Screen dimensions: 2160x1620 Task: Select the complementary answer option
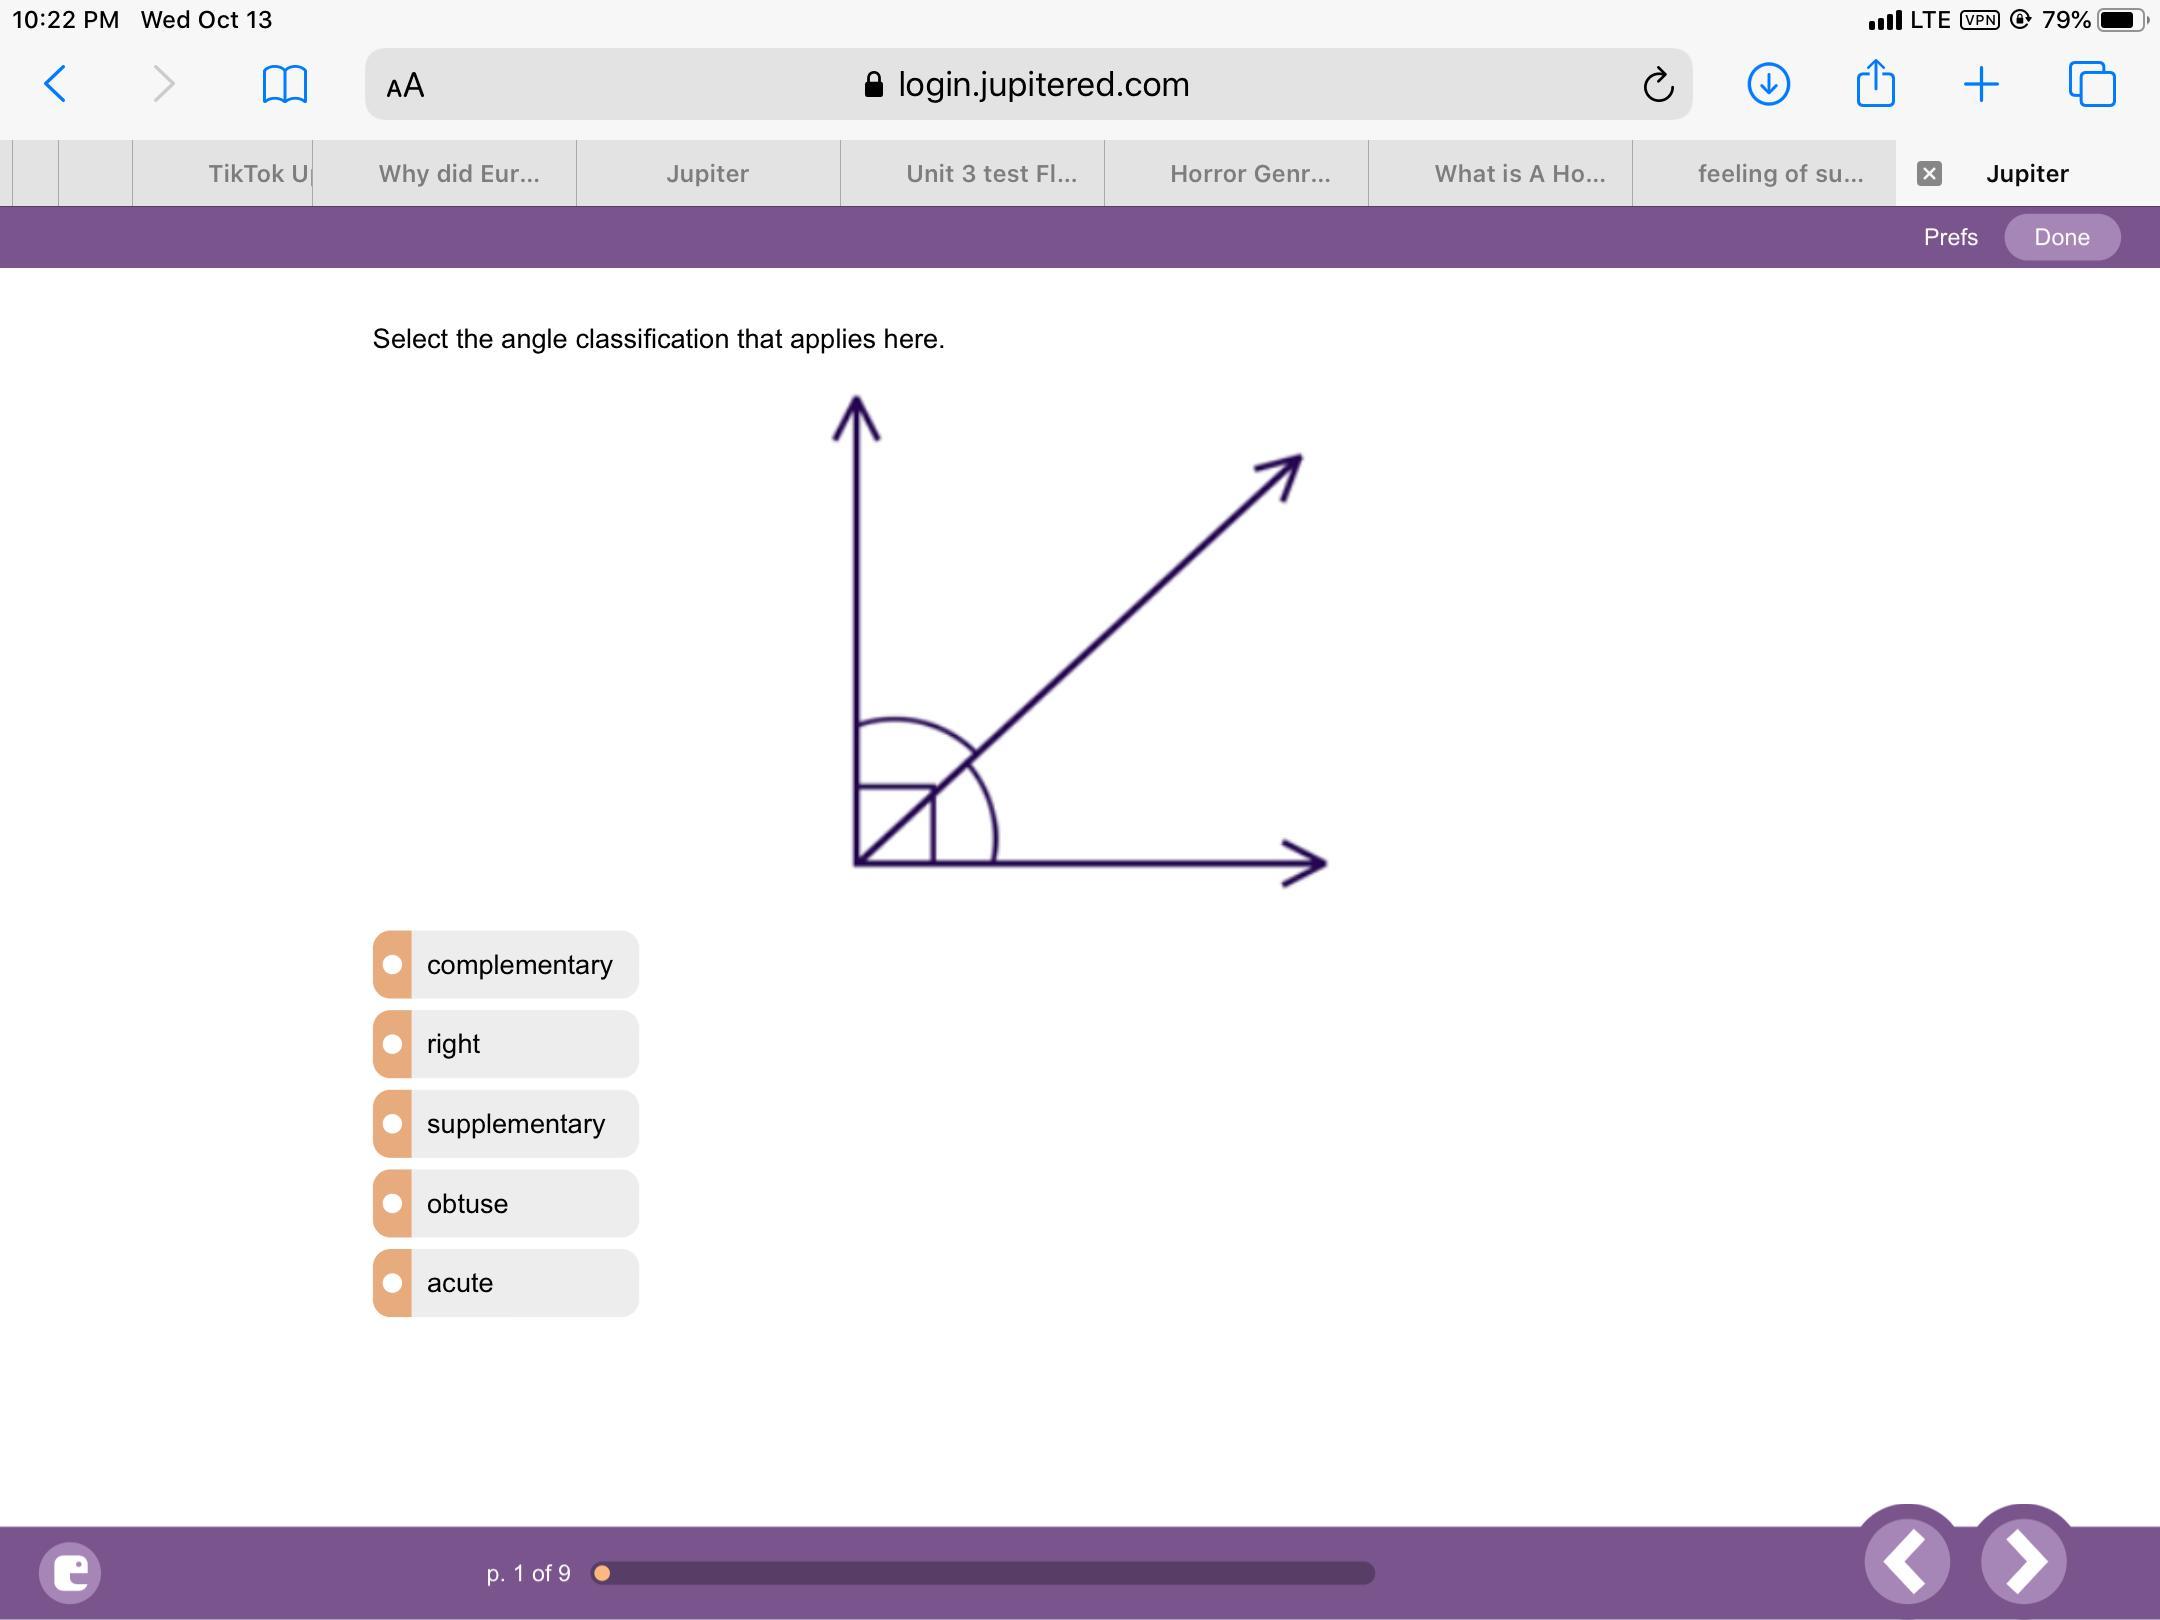click(x=506, y=965)
